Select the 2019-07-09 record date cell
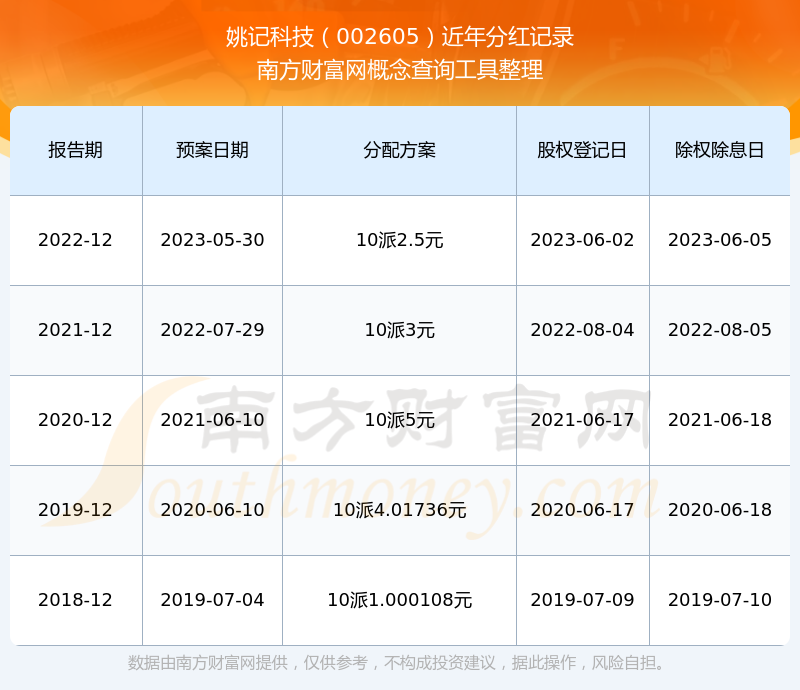 coord(583,600)
